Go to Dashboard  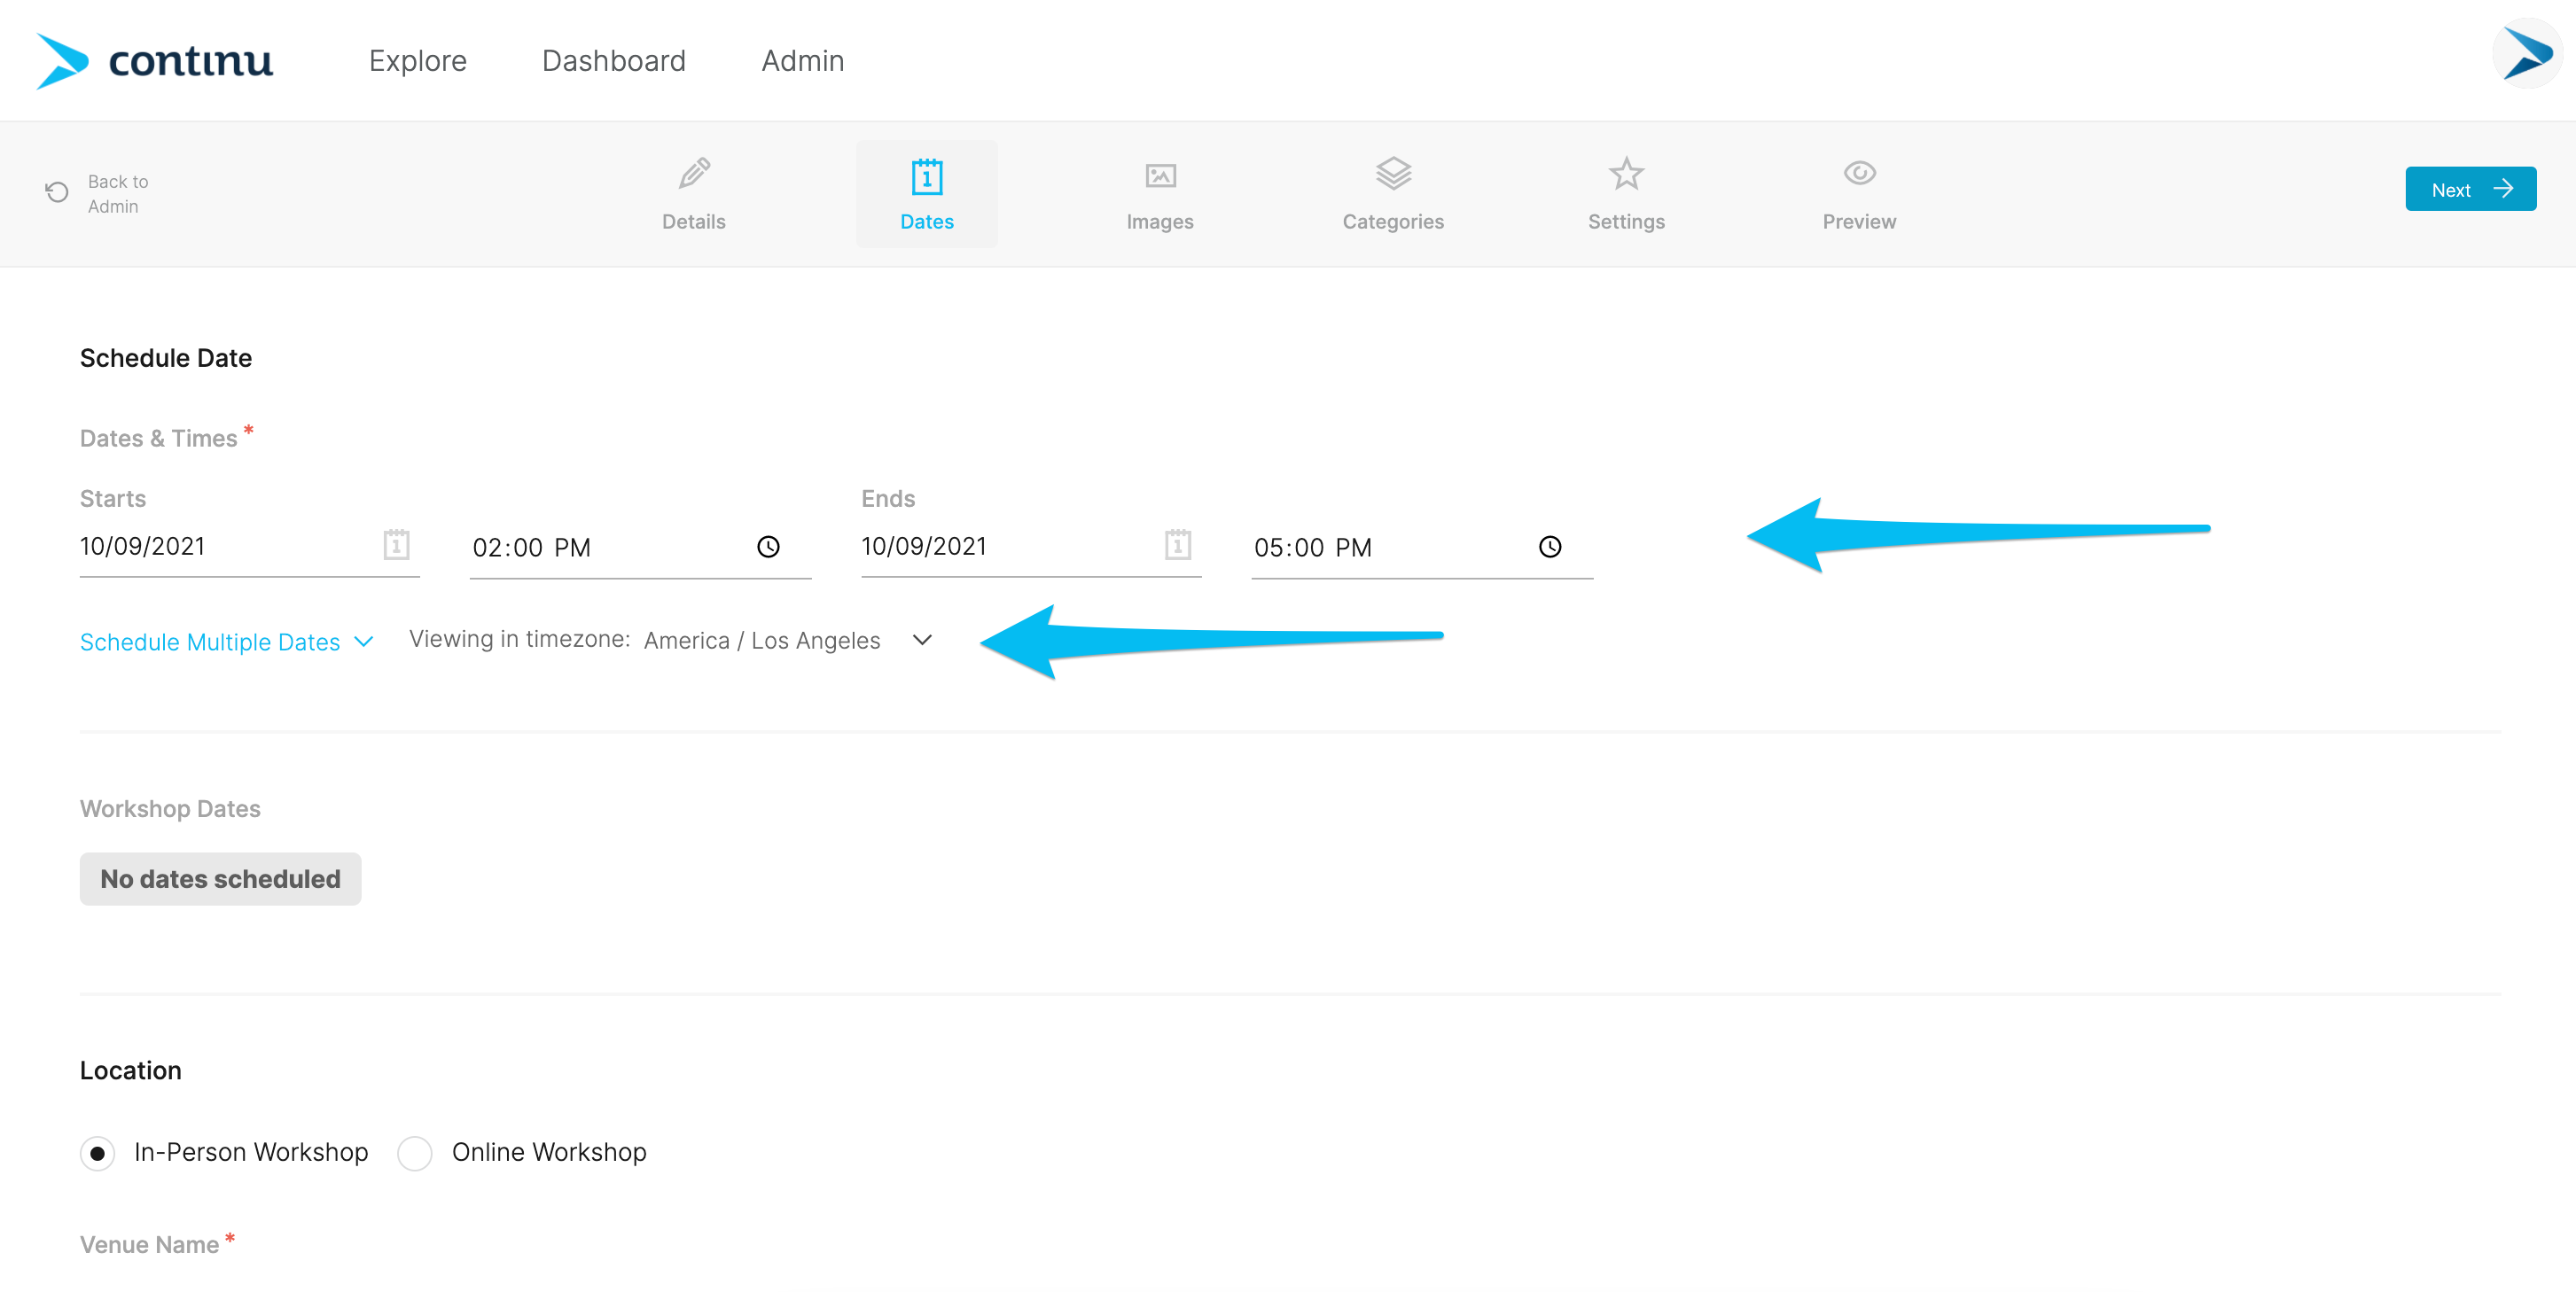(x=614, y=60)
